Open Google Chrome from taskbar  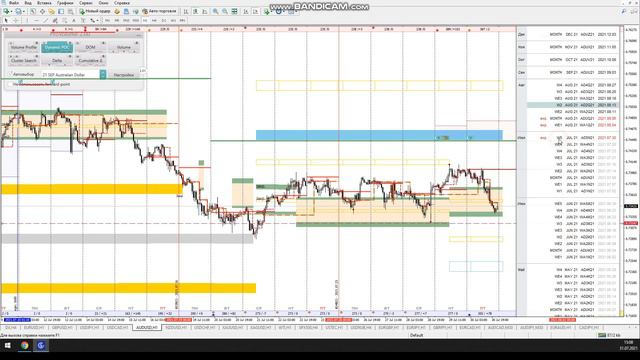[x=24, y=345]
